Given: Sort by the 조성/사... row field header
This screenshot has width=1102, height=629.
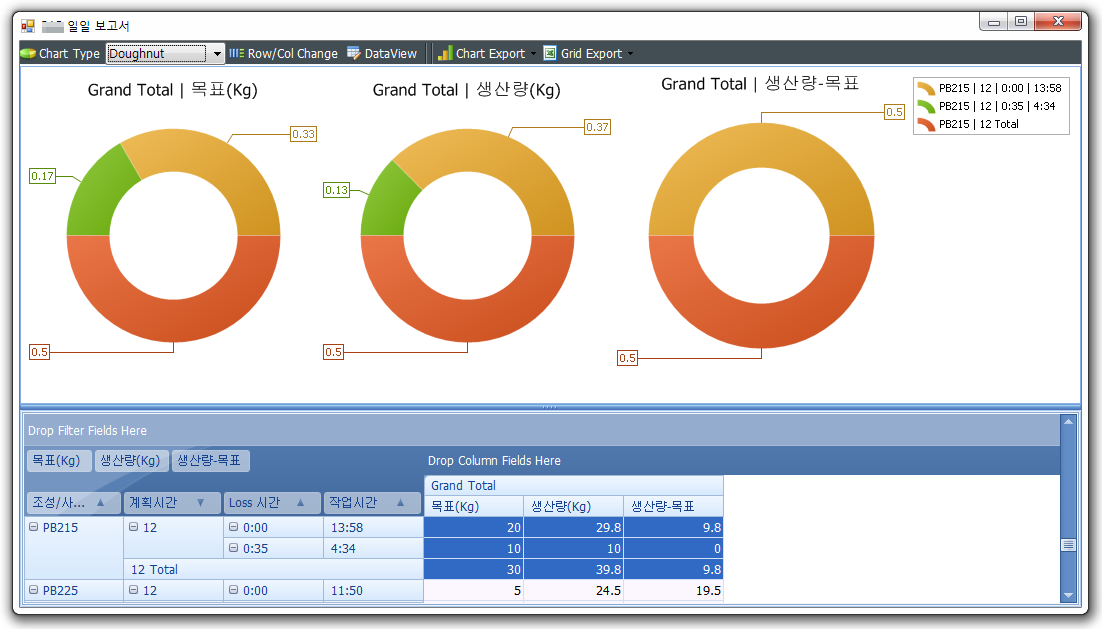Looking at the screenshot, I should tap(74, 502).
